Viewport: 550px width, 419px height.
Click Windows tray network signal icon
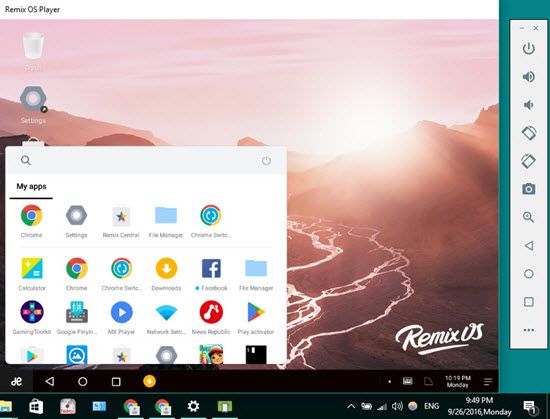pos(382,407)
